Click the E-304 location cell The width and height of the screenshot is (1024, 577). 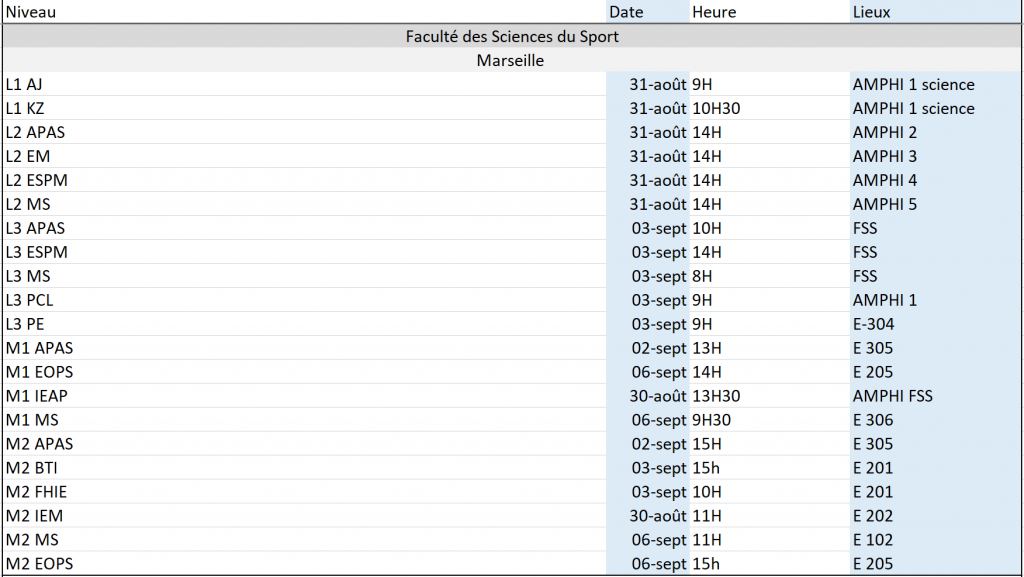[x=935, y=324]
